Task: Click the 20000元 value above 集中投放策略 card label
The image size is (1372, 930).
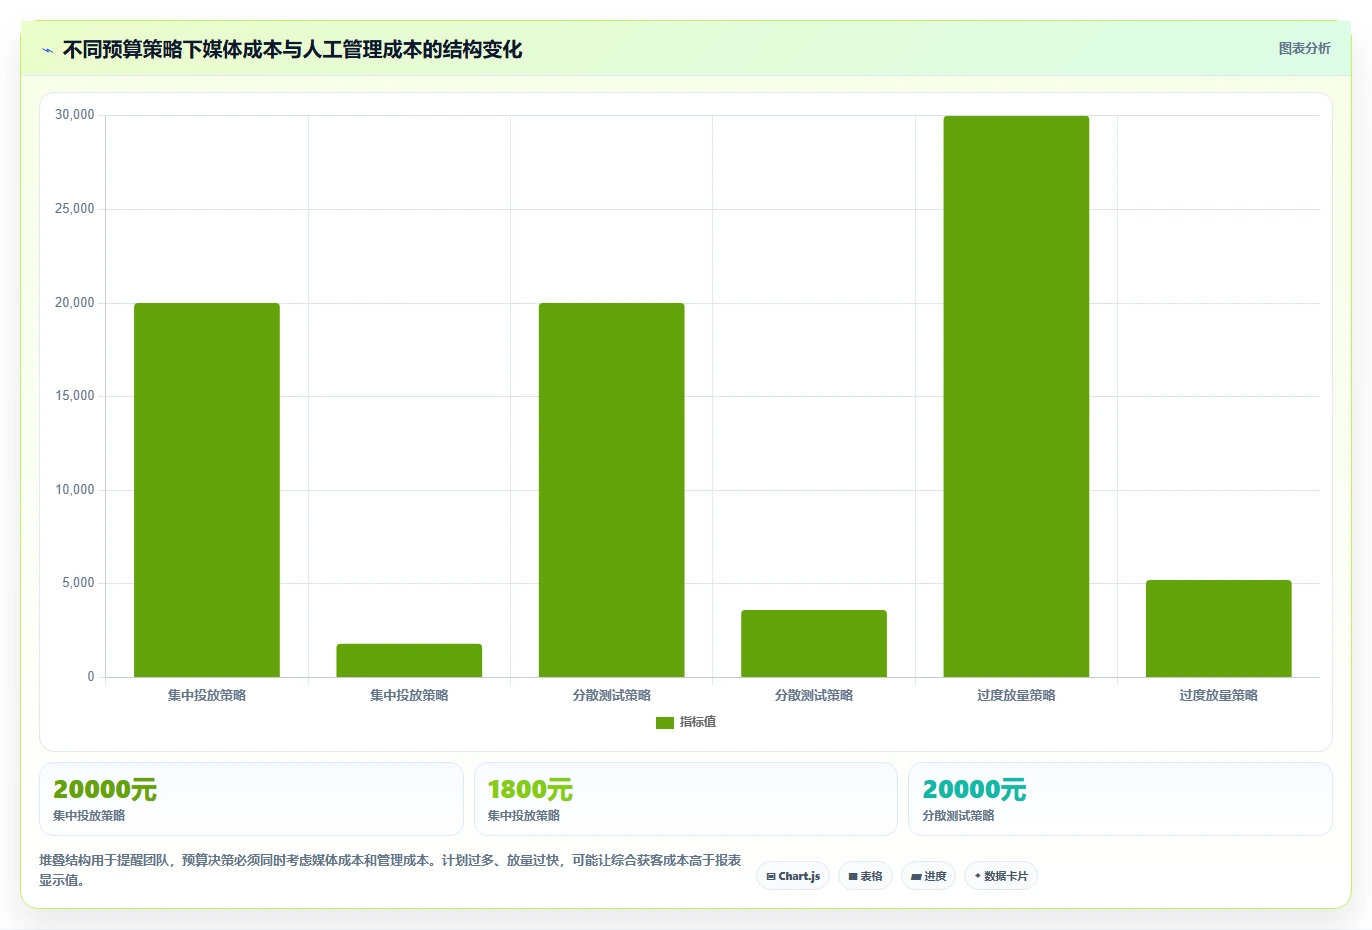Action: tap(105, 790)
